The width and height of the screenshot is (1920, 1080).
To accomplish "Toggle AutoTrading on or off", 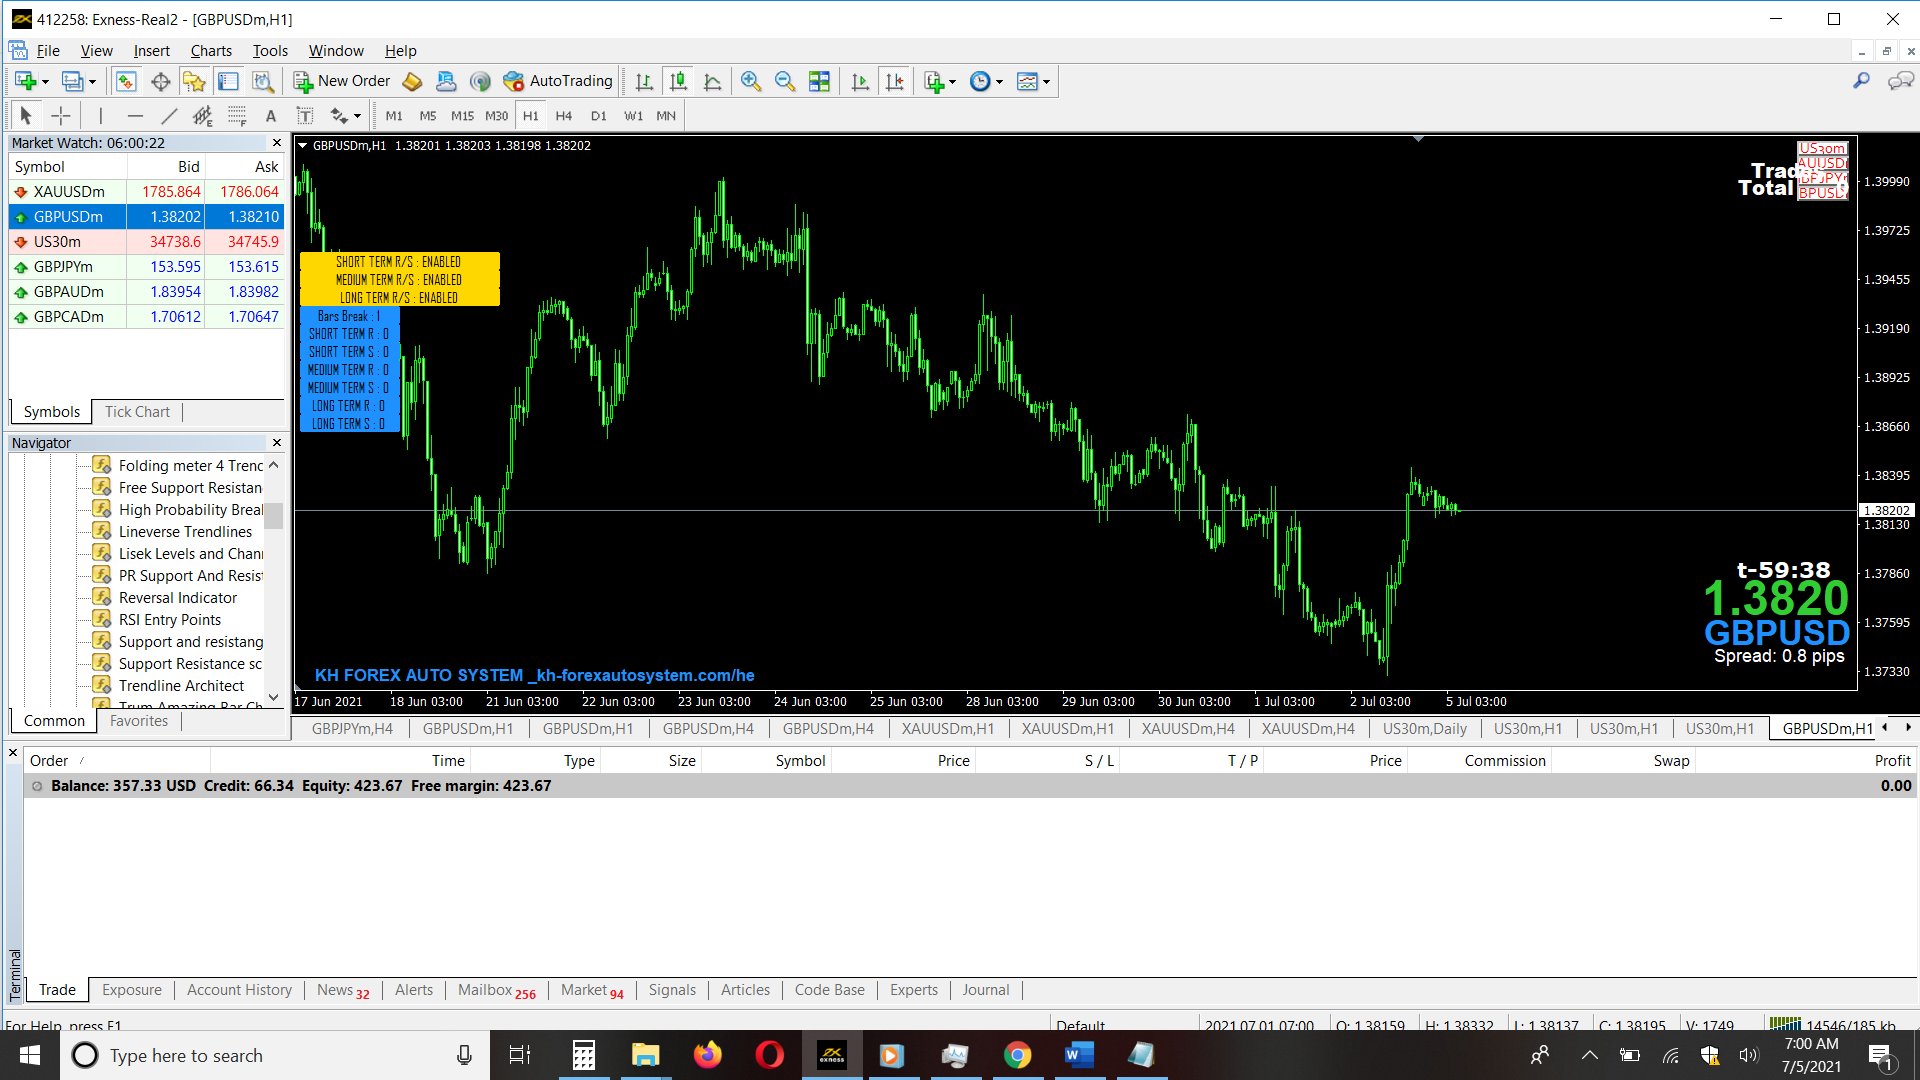I will [x=558, y=81].
